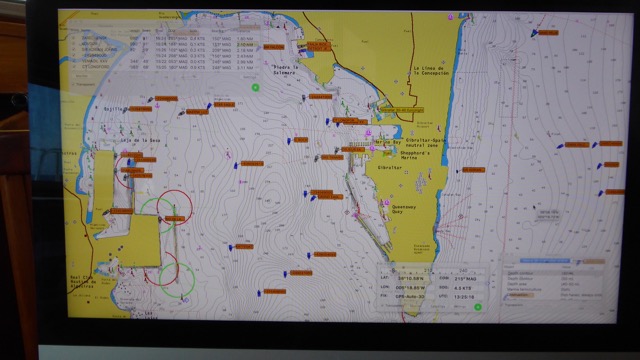This screenshot has height=360, width=640.
Task: Toggle Transparent checkbox in GPS data panel
Action: (383, 305)
